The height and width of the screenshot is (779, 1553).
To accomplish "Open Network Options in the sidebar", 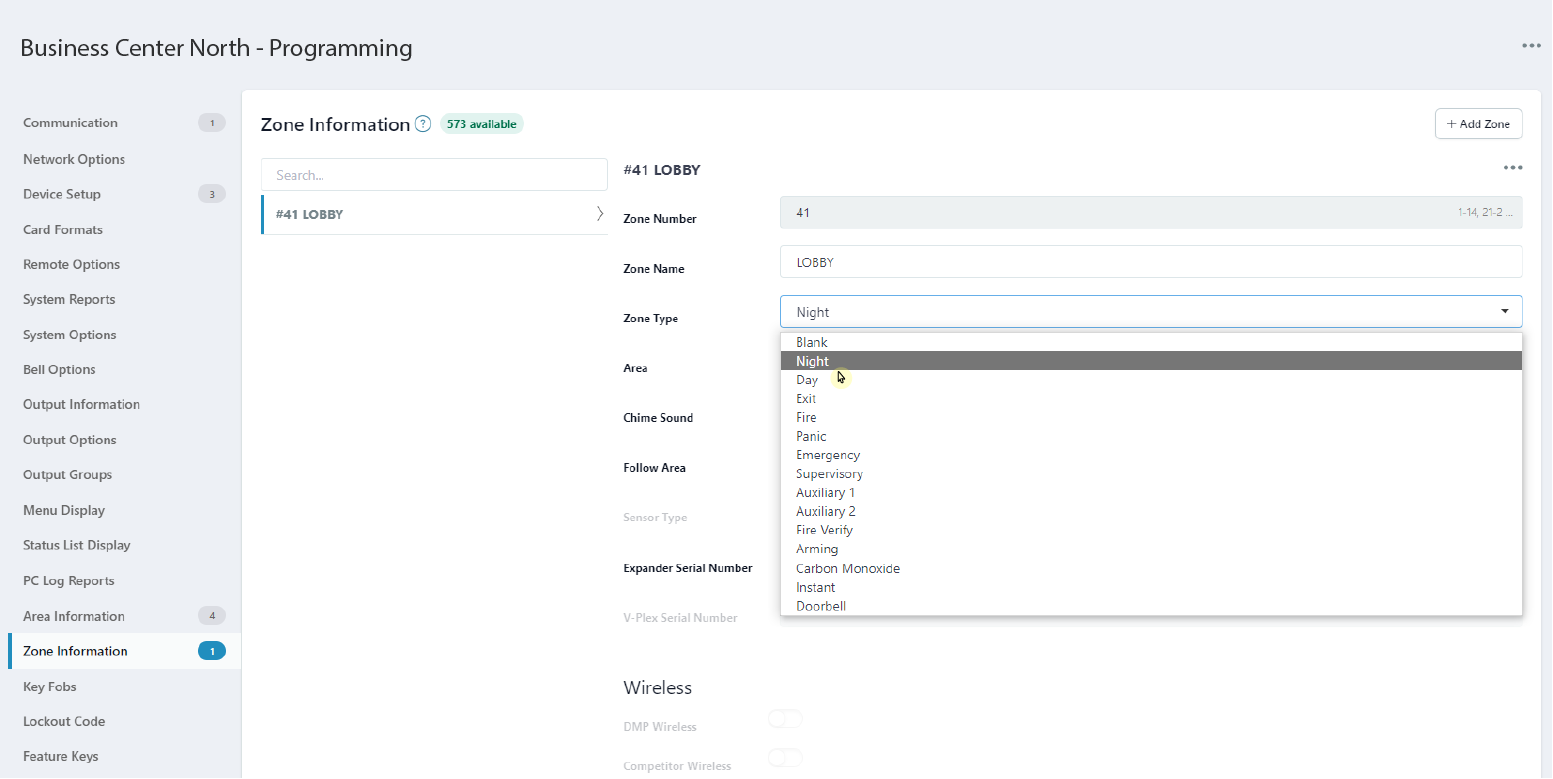I will (74, 159).
